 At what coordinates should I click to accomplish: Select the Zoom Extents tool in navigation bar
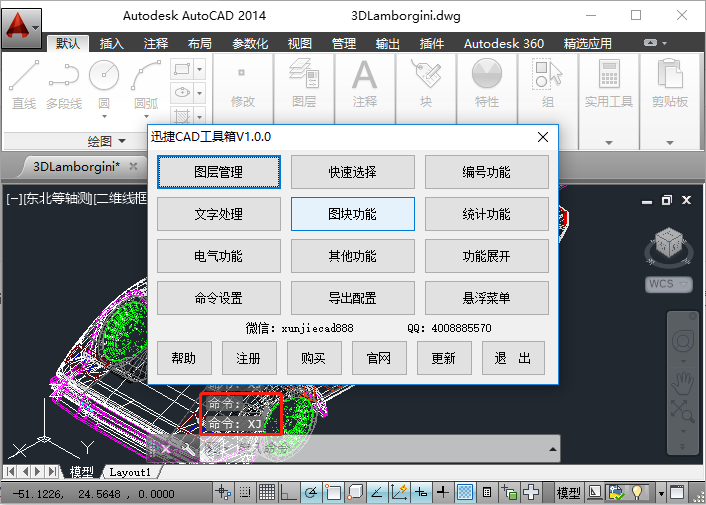pos(683,412)
